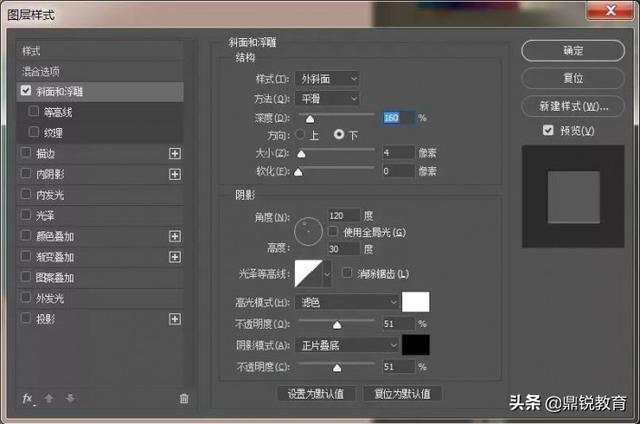This screenshot has width=640, height=424.
Task: Click the 高度 value field showing 30
Action: 344,249
